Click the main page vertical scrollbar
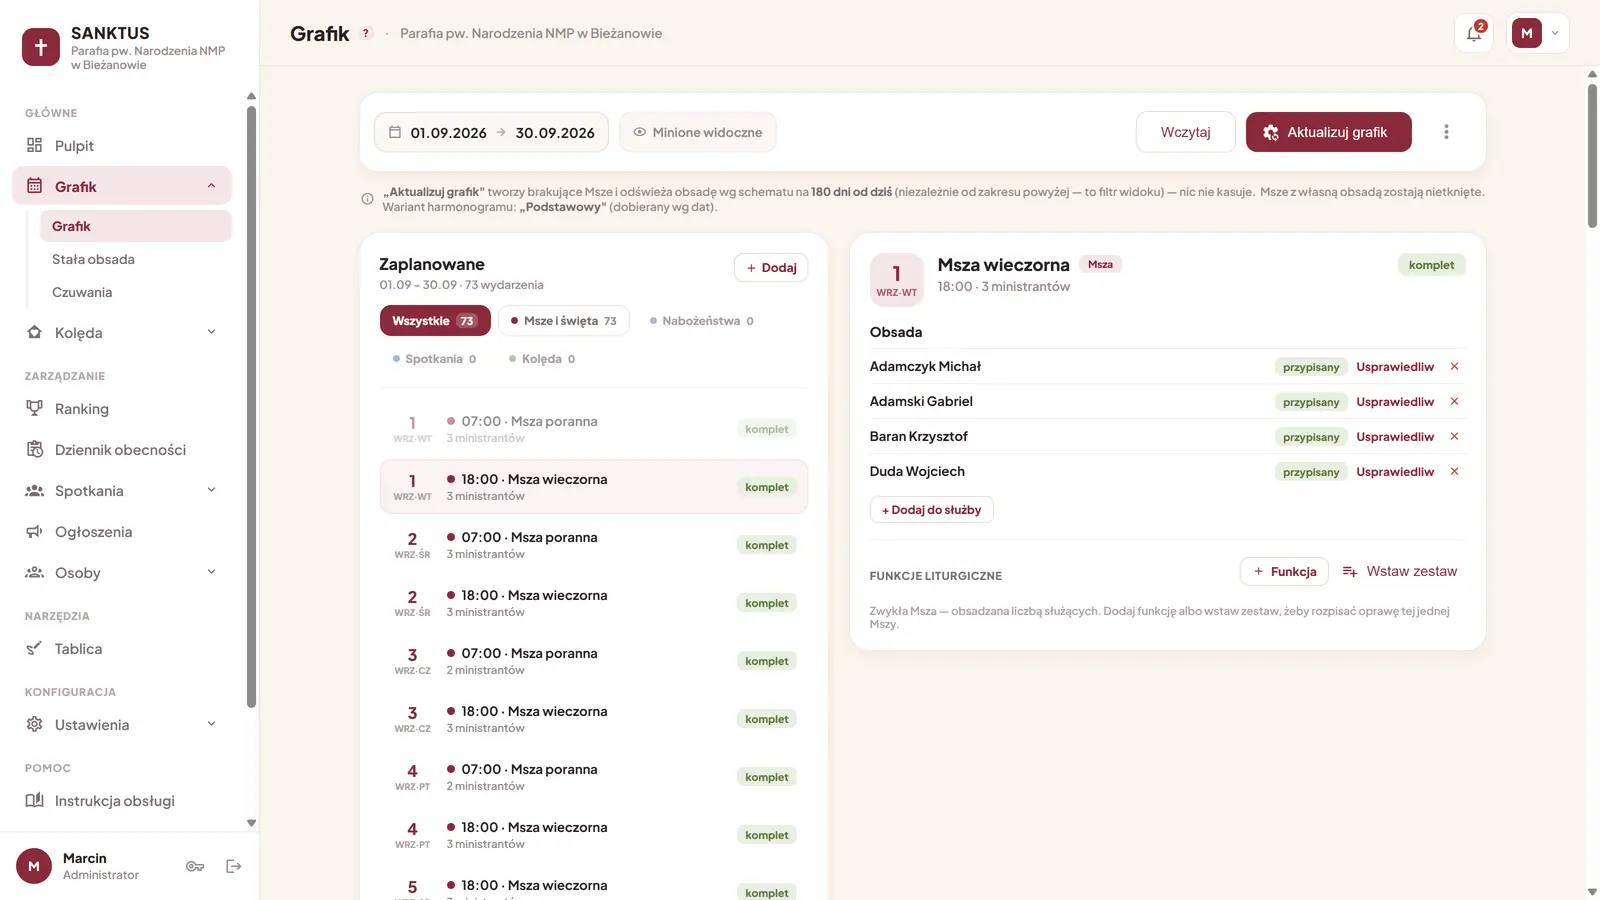 pos(1592,157)
